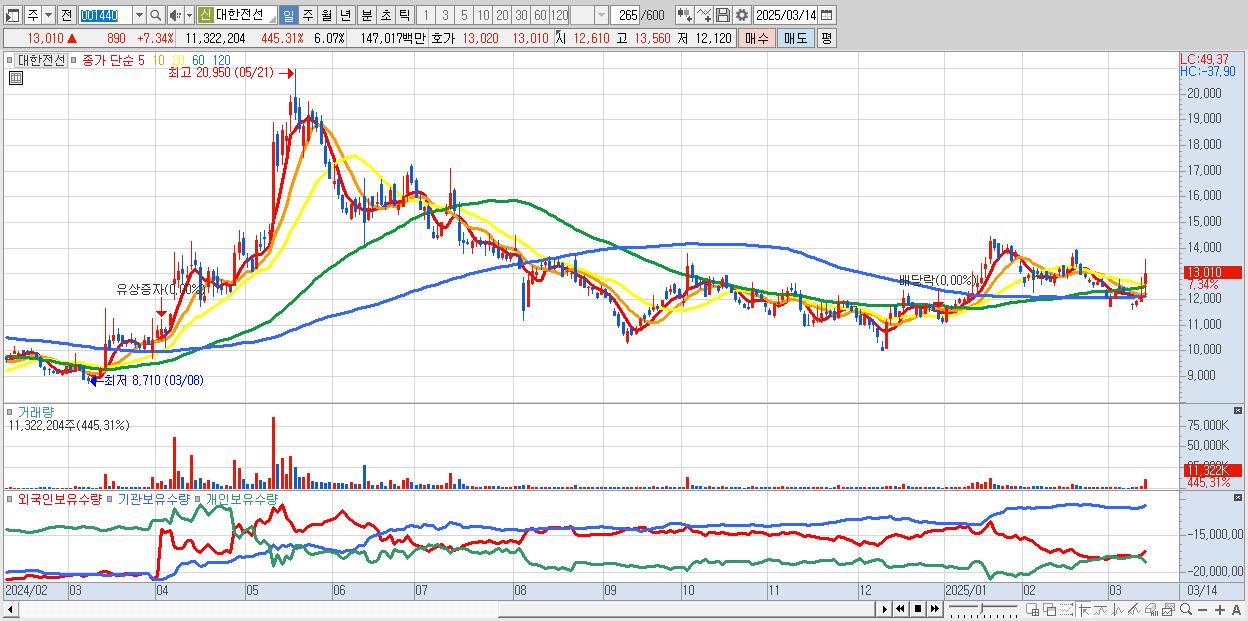Image resolution: width=1248 pixels, height=621 pixels.
Task: Click the date field 2025/03/14
Action: (x=786, y=15)
